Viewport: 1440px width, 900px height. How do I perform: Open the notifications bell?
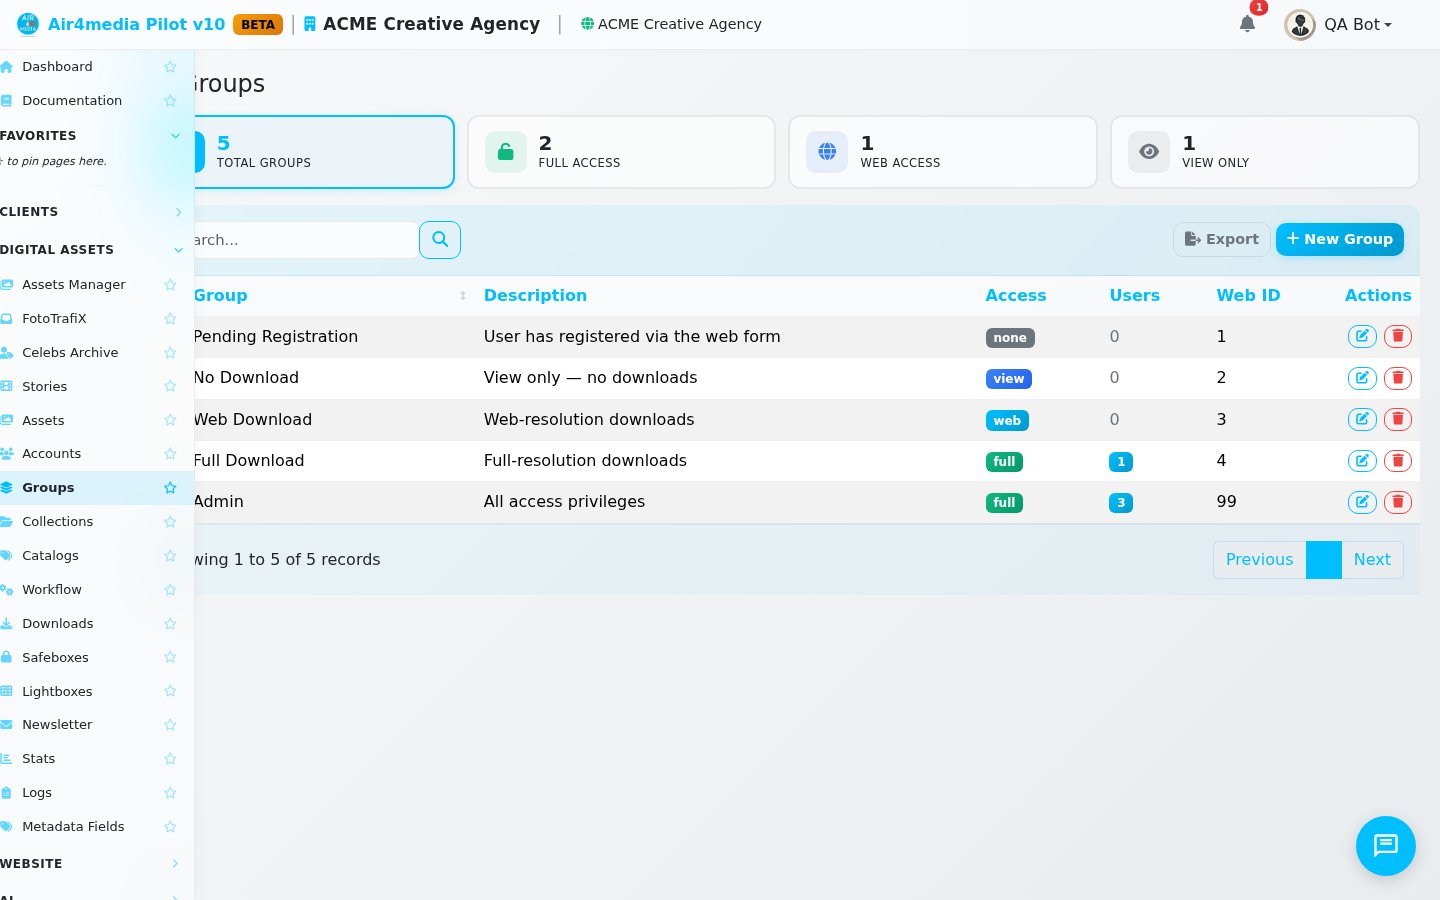pyautogui.click(x=1247, y=24)
